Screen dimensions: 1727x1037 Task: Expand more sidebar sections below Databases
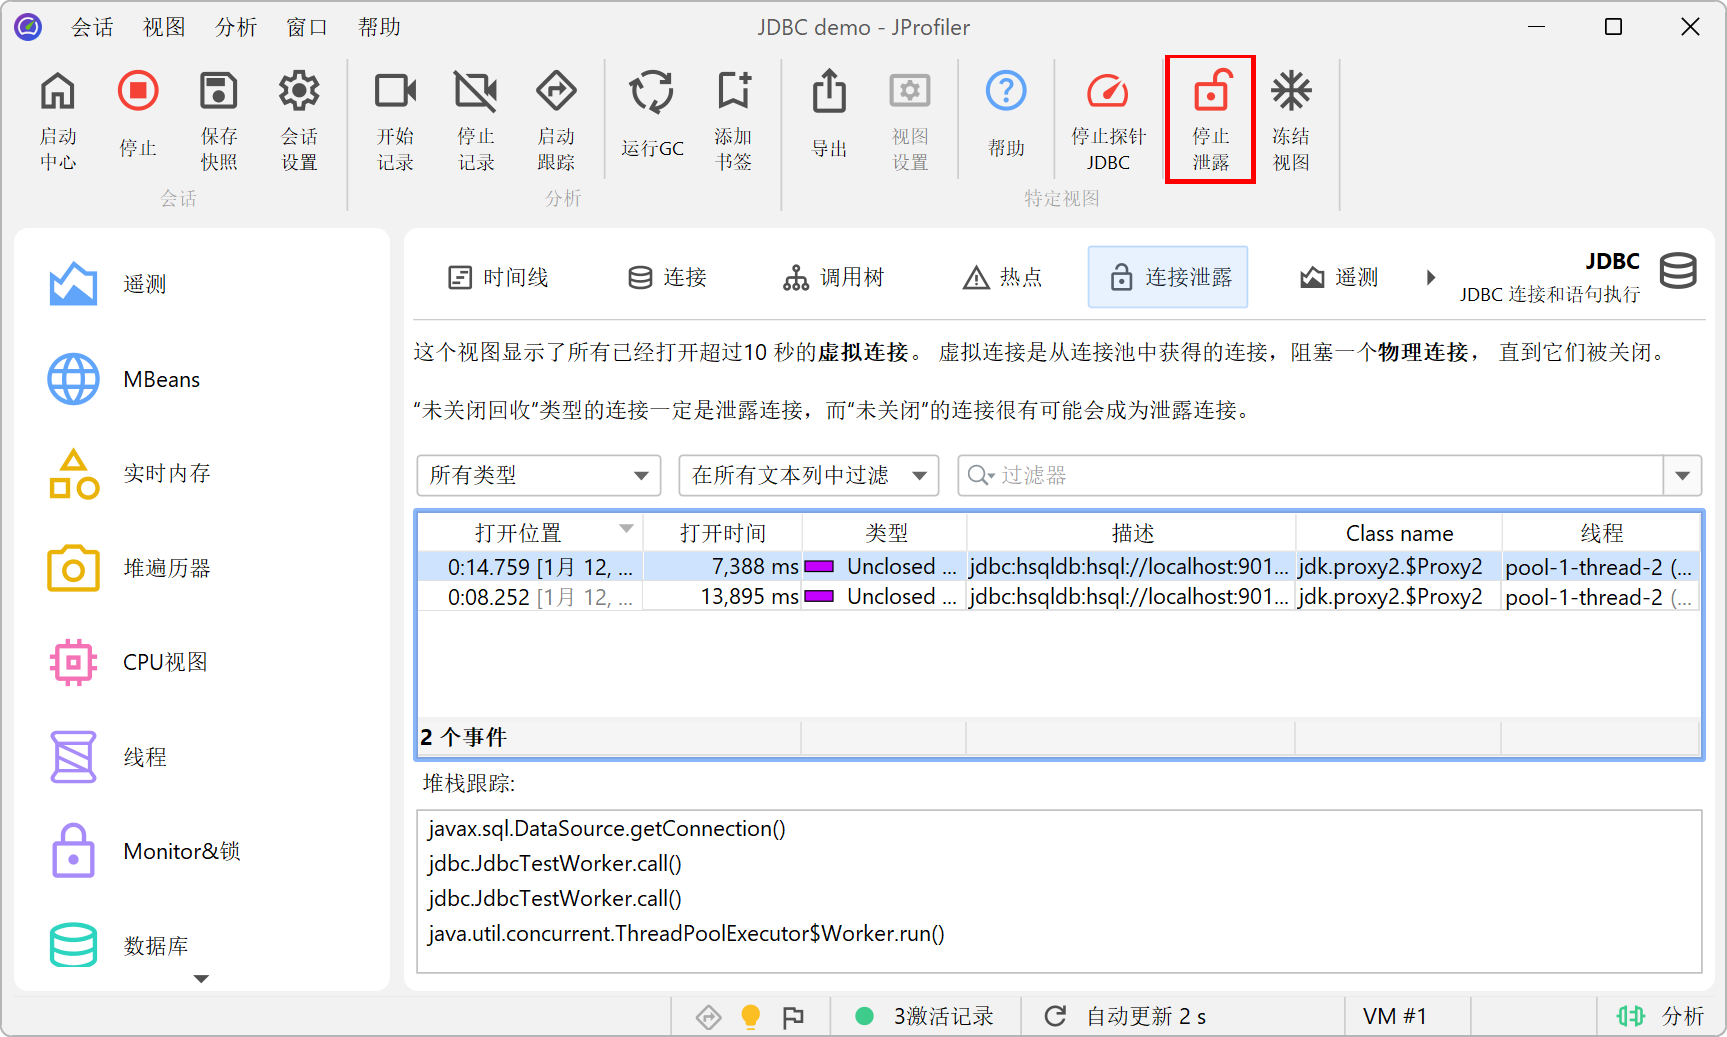[x=201, y=979]
